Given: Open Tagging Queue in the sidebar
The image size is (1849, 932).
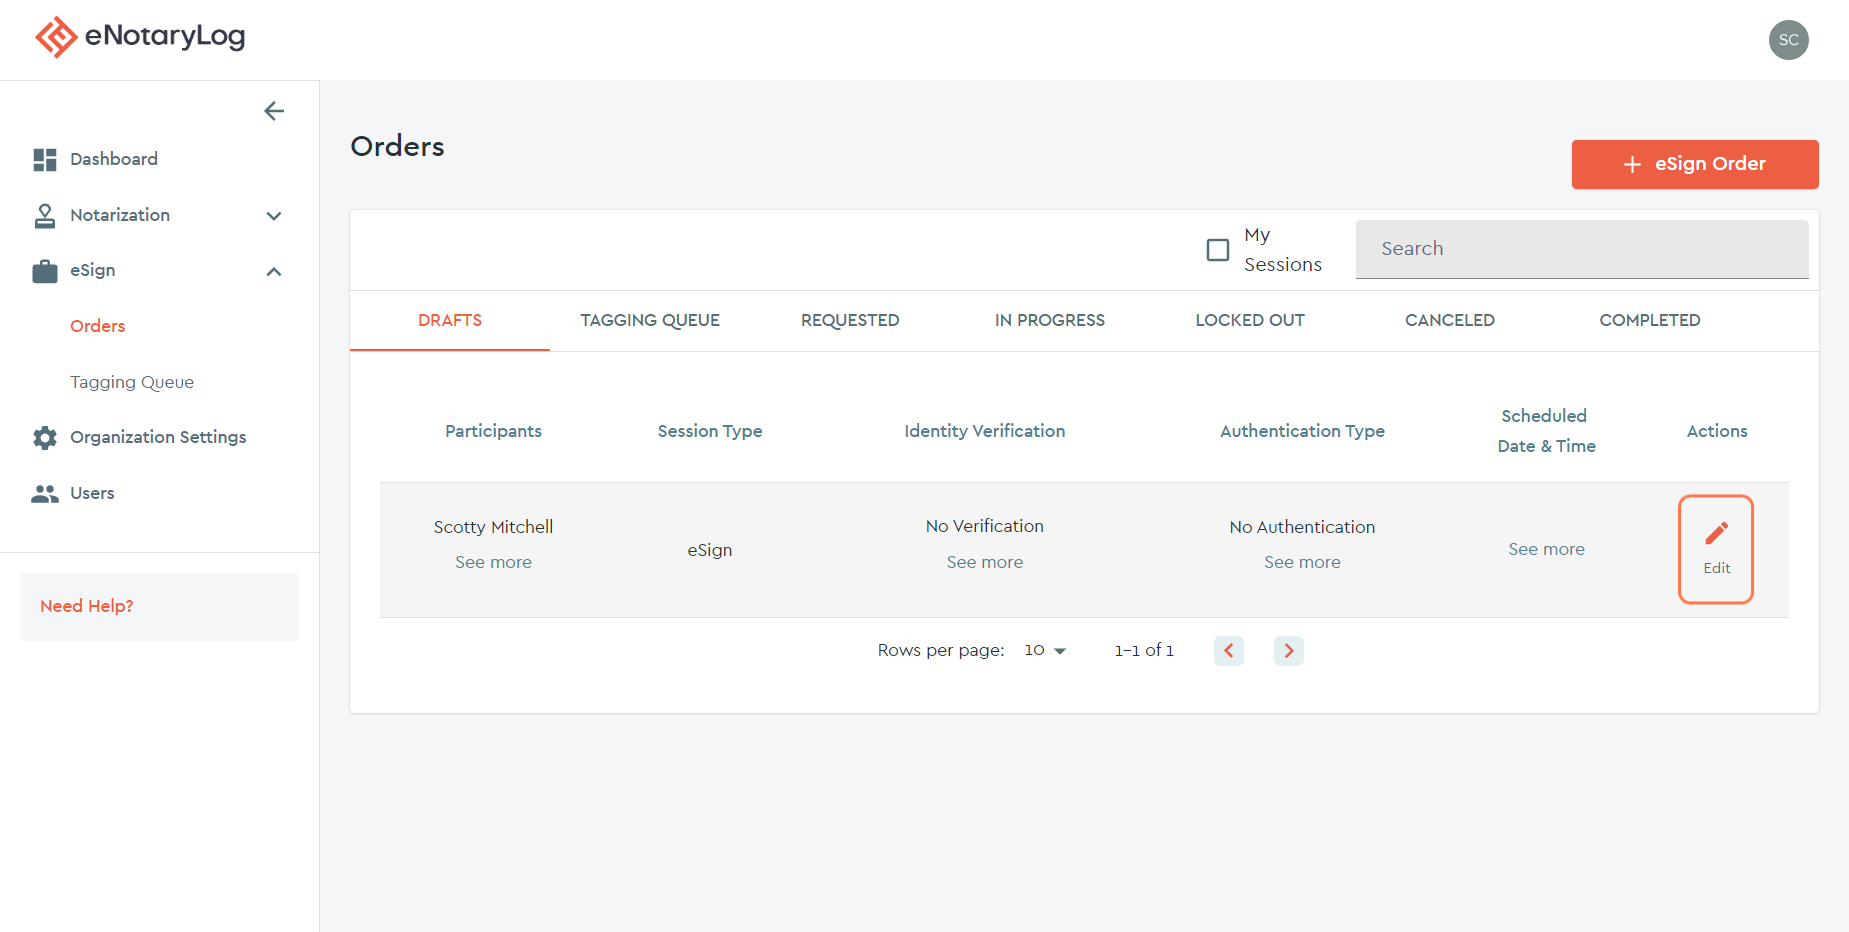Looking at the screenshot, I should tap(132, 382).
